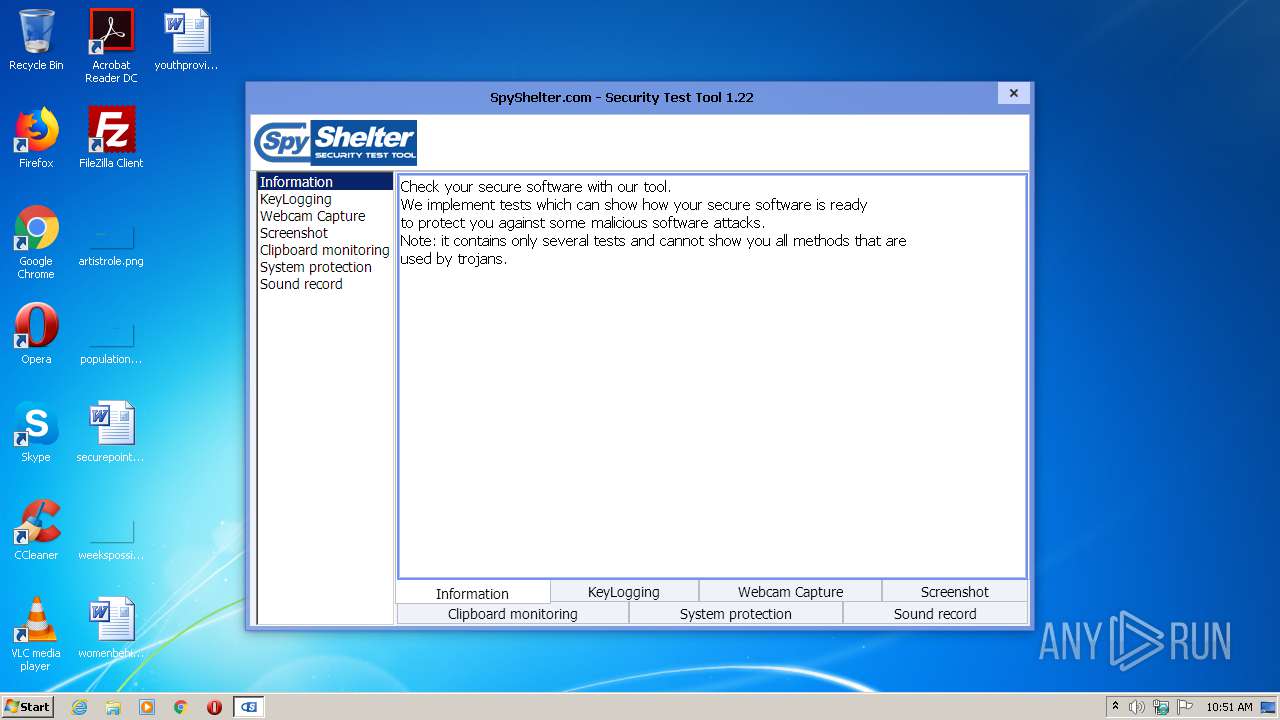Open media player taskbar icon
The image size is (1280, 720).
point(147,707)
